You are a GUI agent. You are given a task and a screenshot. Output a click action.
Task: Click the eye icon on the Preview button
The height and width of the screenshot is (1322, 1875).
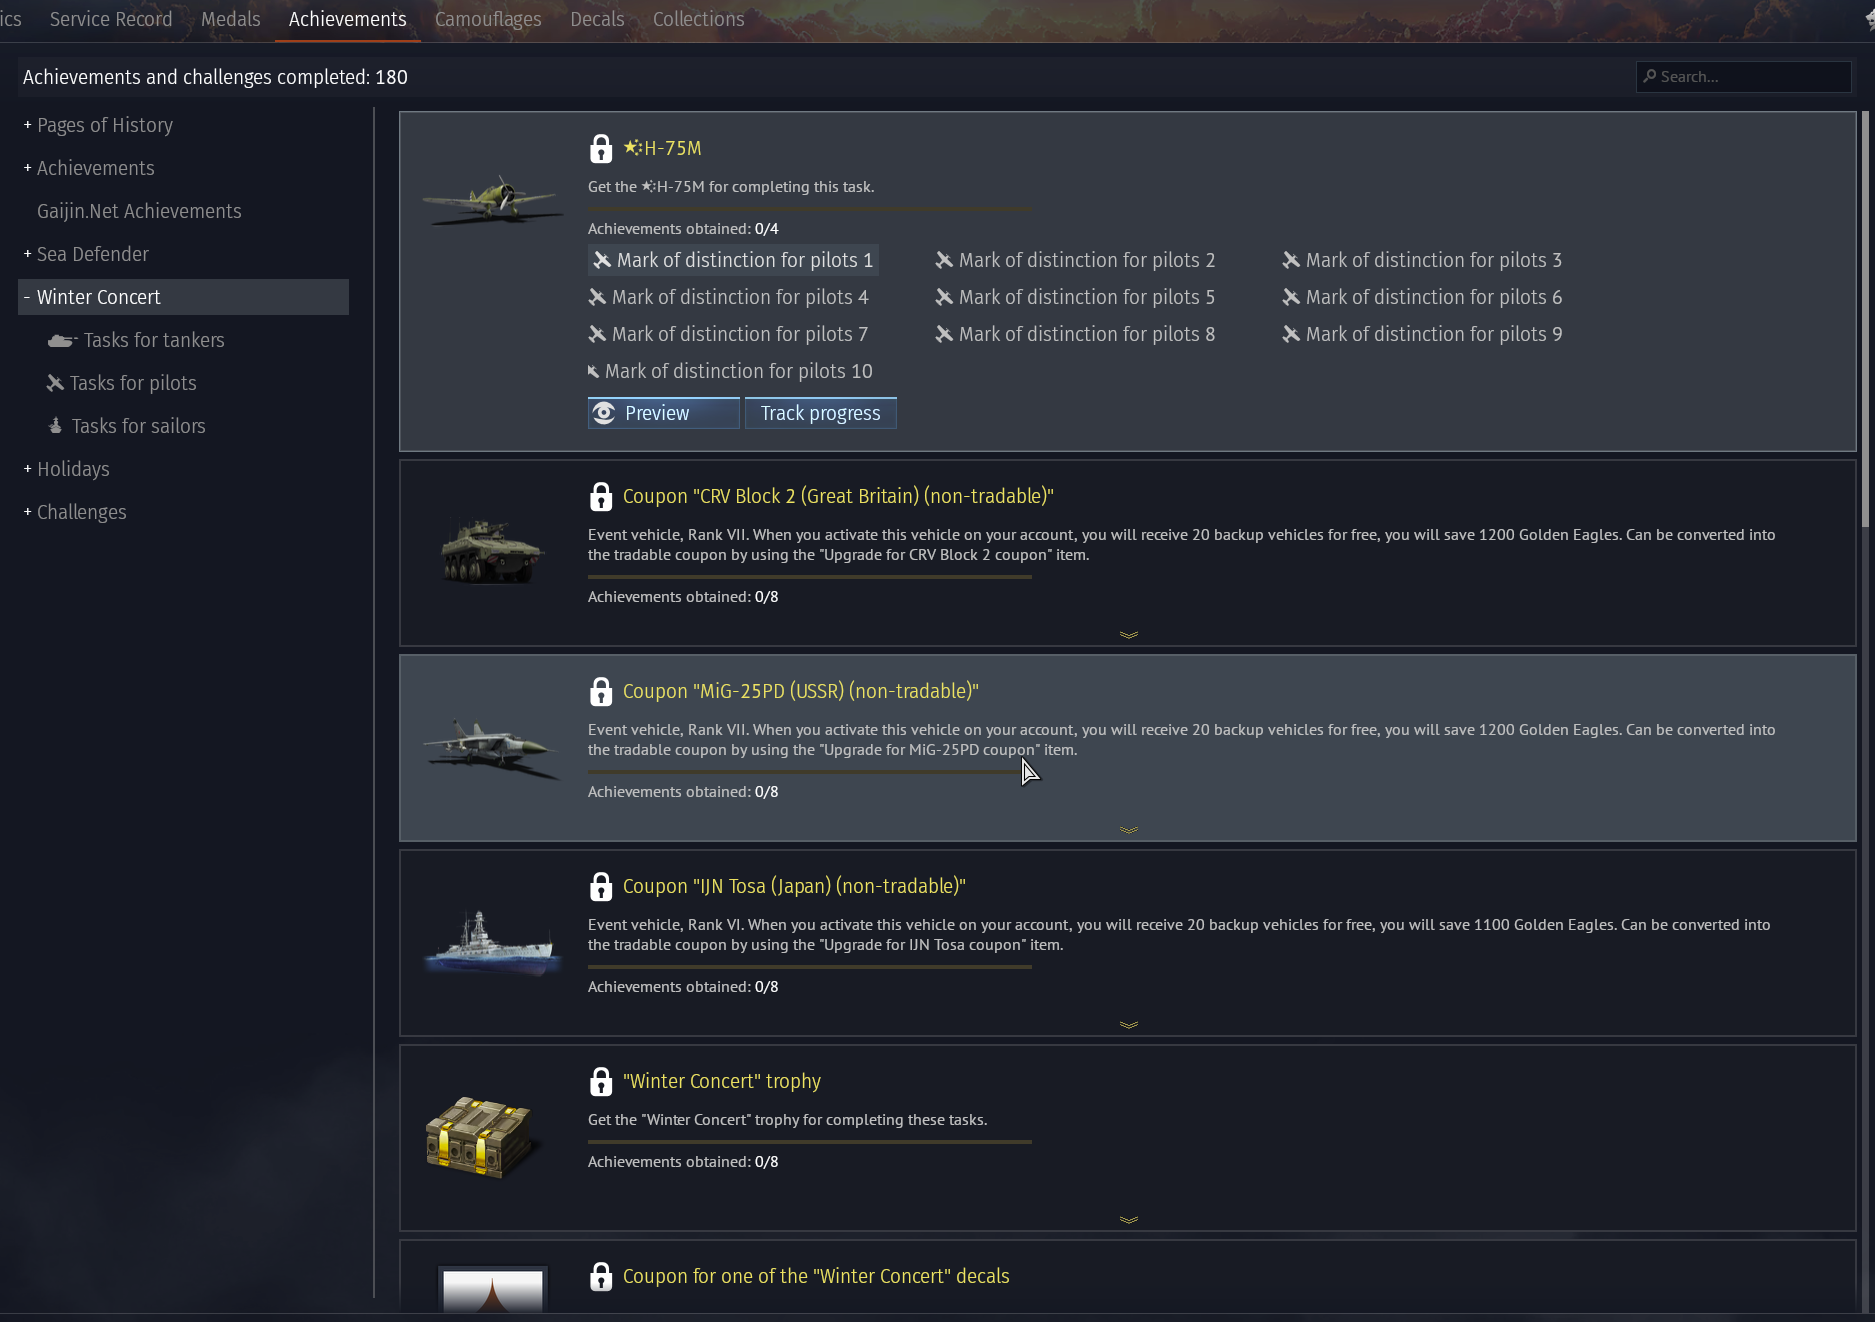[604, 413]
